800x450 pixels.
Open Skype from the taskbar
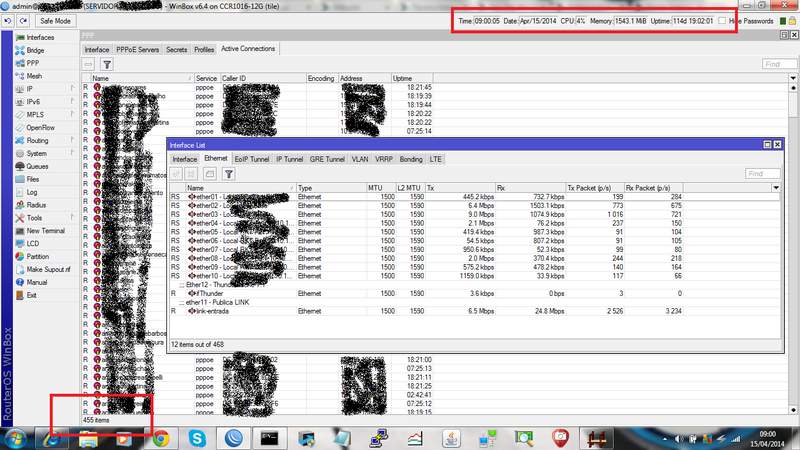click(197, 438)
